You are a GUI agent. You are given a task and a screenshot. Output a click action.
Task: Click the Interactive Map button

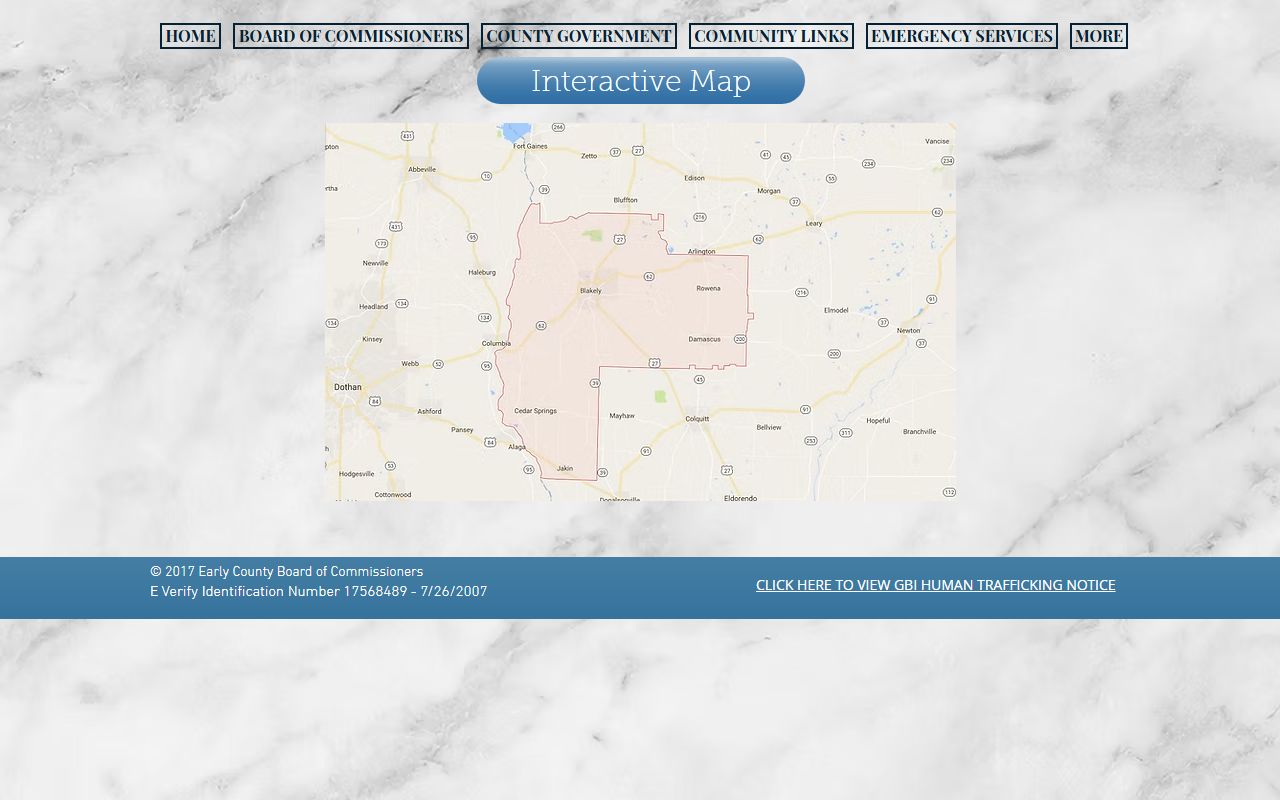pyautogui.click(x=641, y=81)
